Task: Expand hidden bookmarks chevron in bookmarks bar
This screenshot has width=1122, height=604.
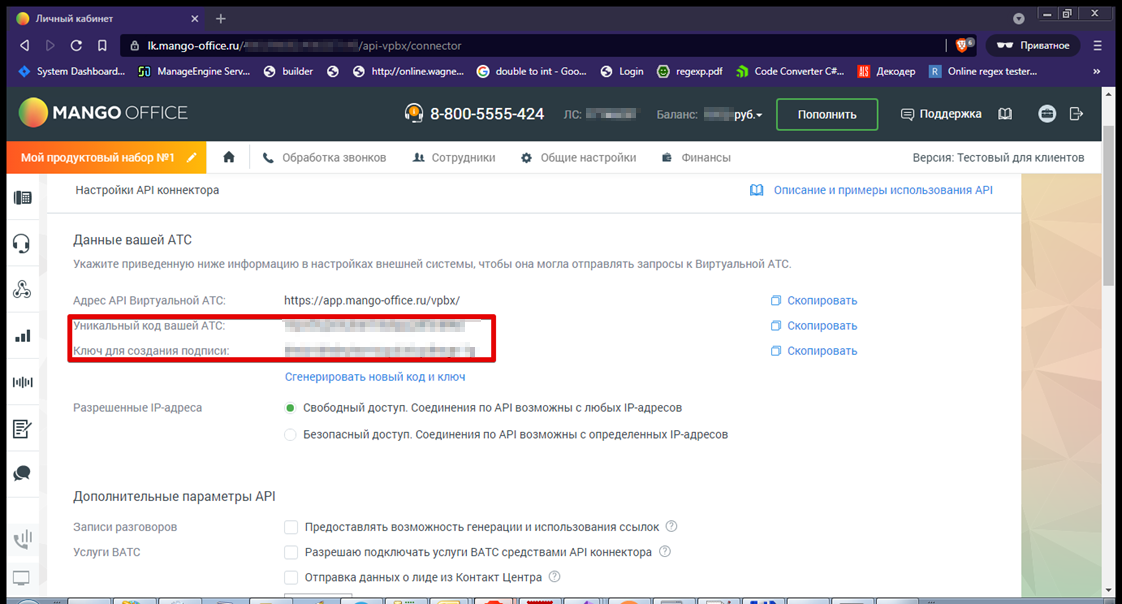Action: click(1096, 71)
